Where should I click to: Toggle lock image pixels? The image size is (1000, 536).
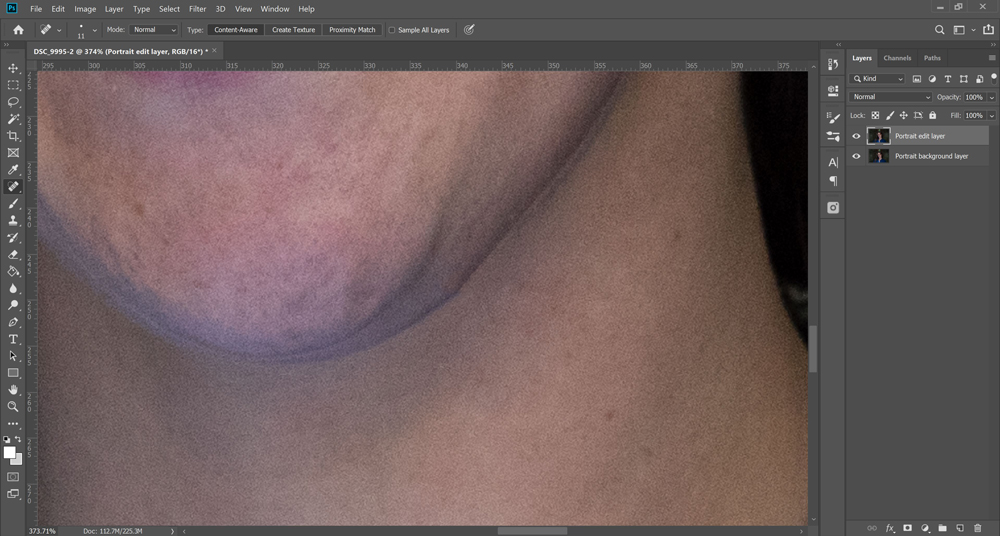pos(890,115)
